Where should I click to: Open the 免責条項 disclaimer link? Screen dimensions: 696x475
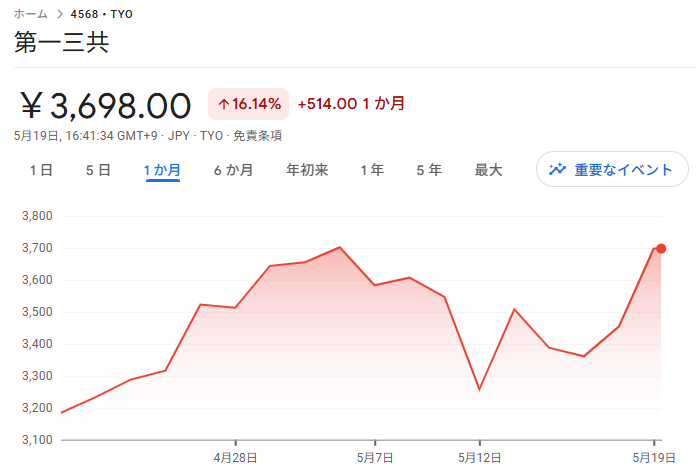(x=258, y=135)
